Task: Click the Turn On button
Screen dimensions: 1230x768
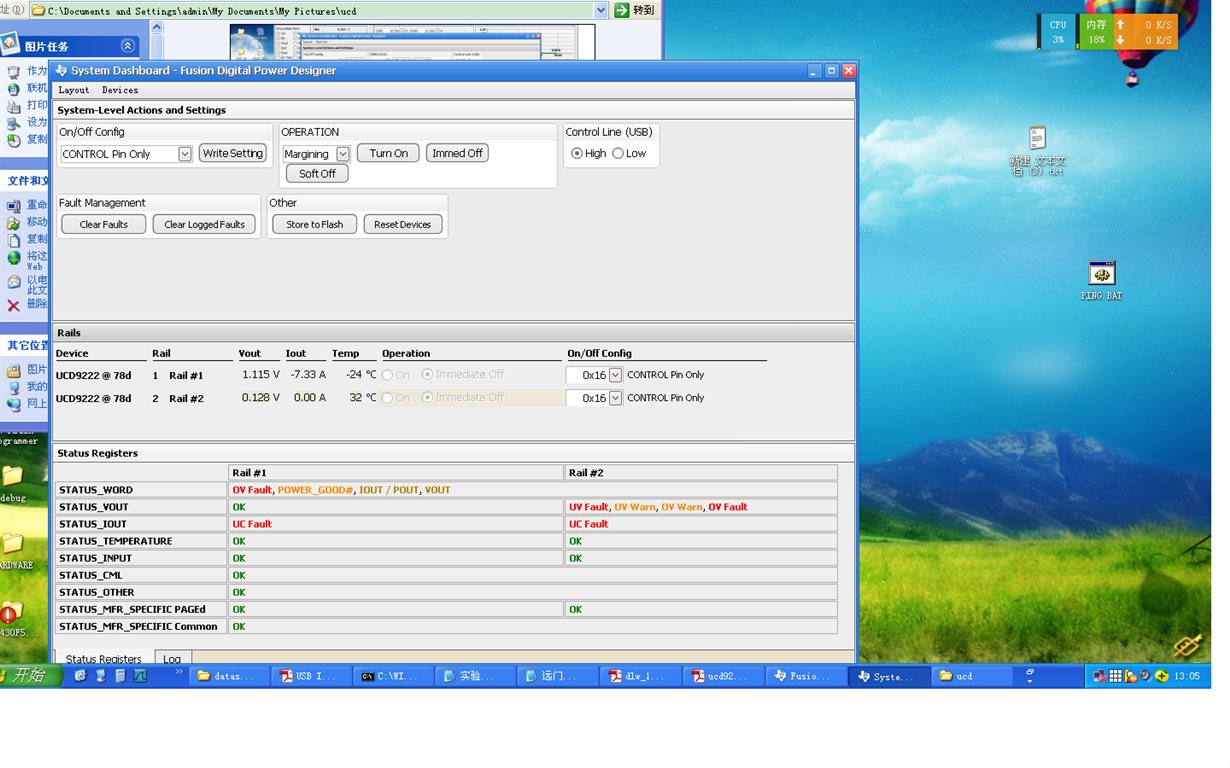Action: tap(388, 153)
